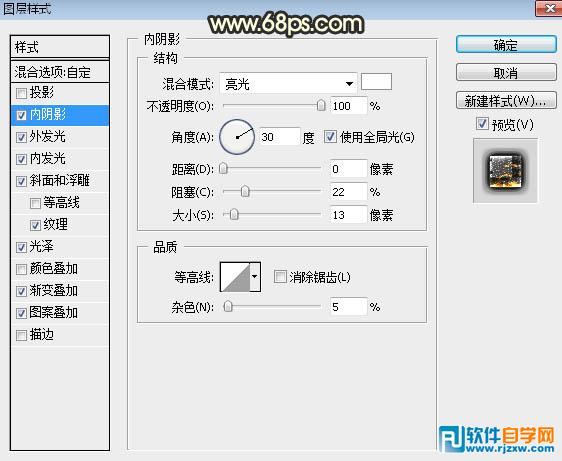Click the 取消 cancel button
Screen dimensions: 562x461
click(x=506, y=73)
